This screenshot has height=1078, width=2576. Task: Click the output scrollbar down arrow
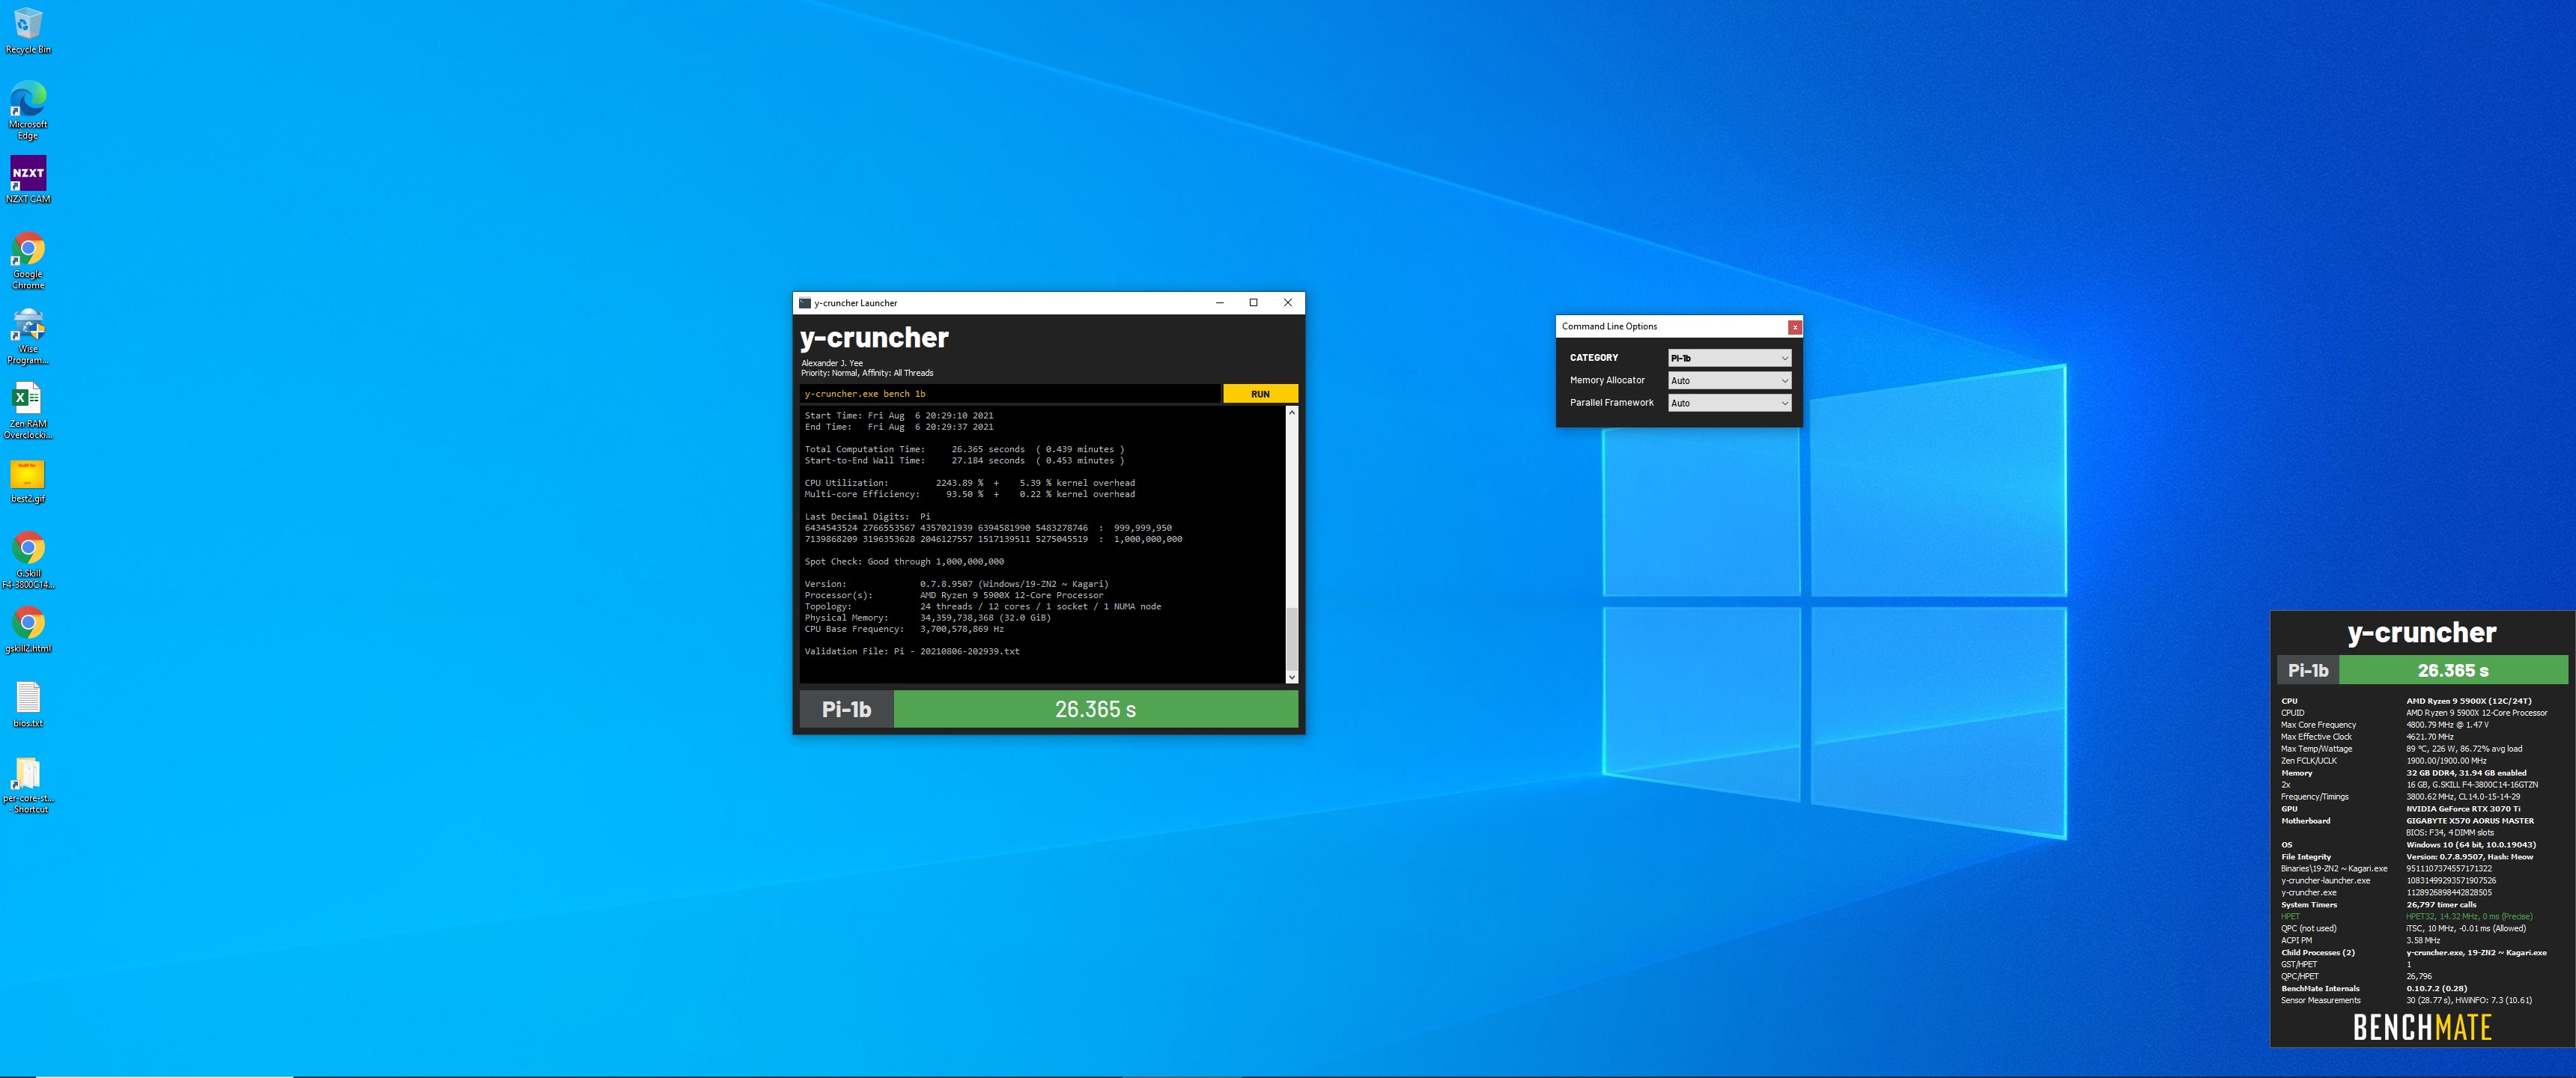click(1291, 677)
